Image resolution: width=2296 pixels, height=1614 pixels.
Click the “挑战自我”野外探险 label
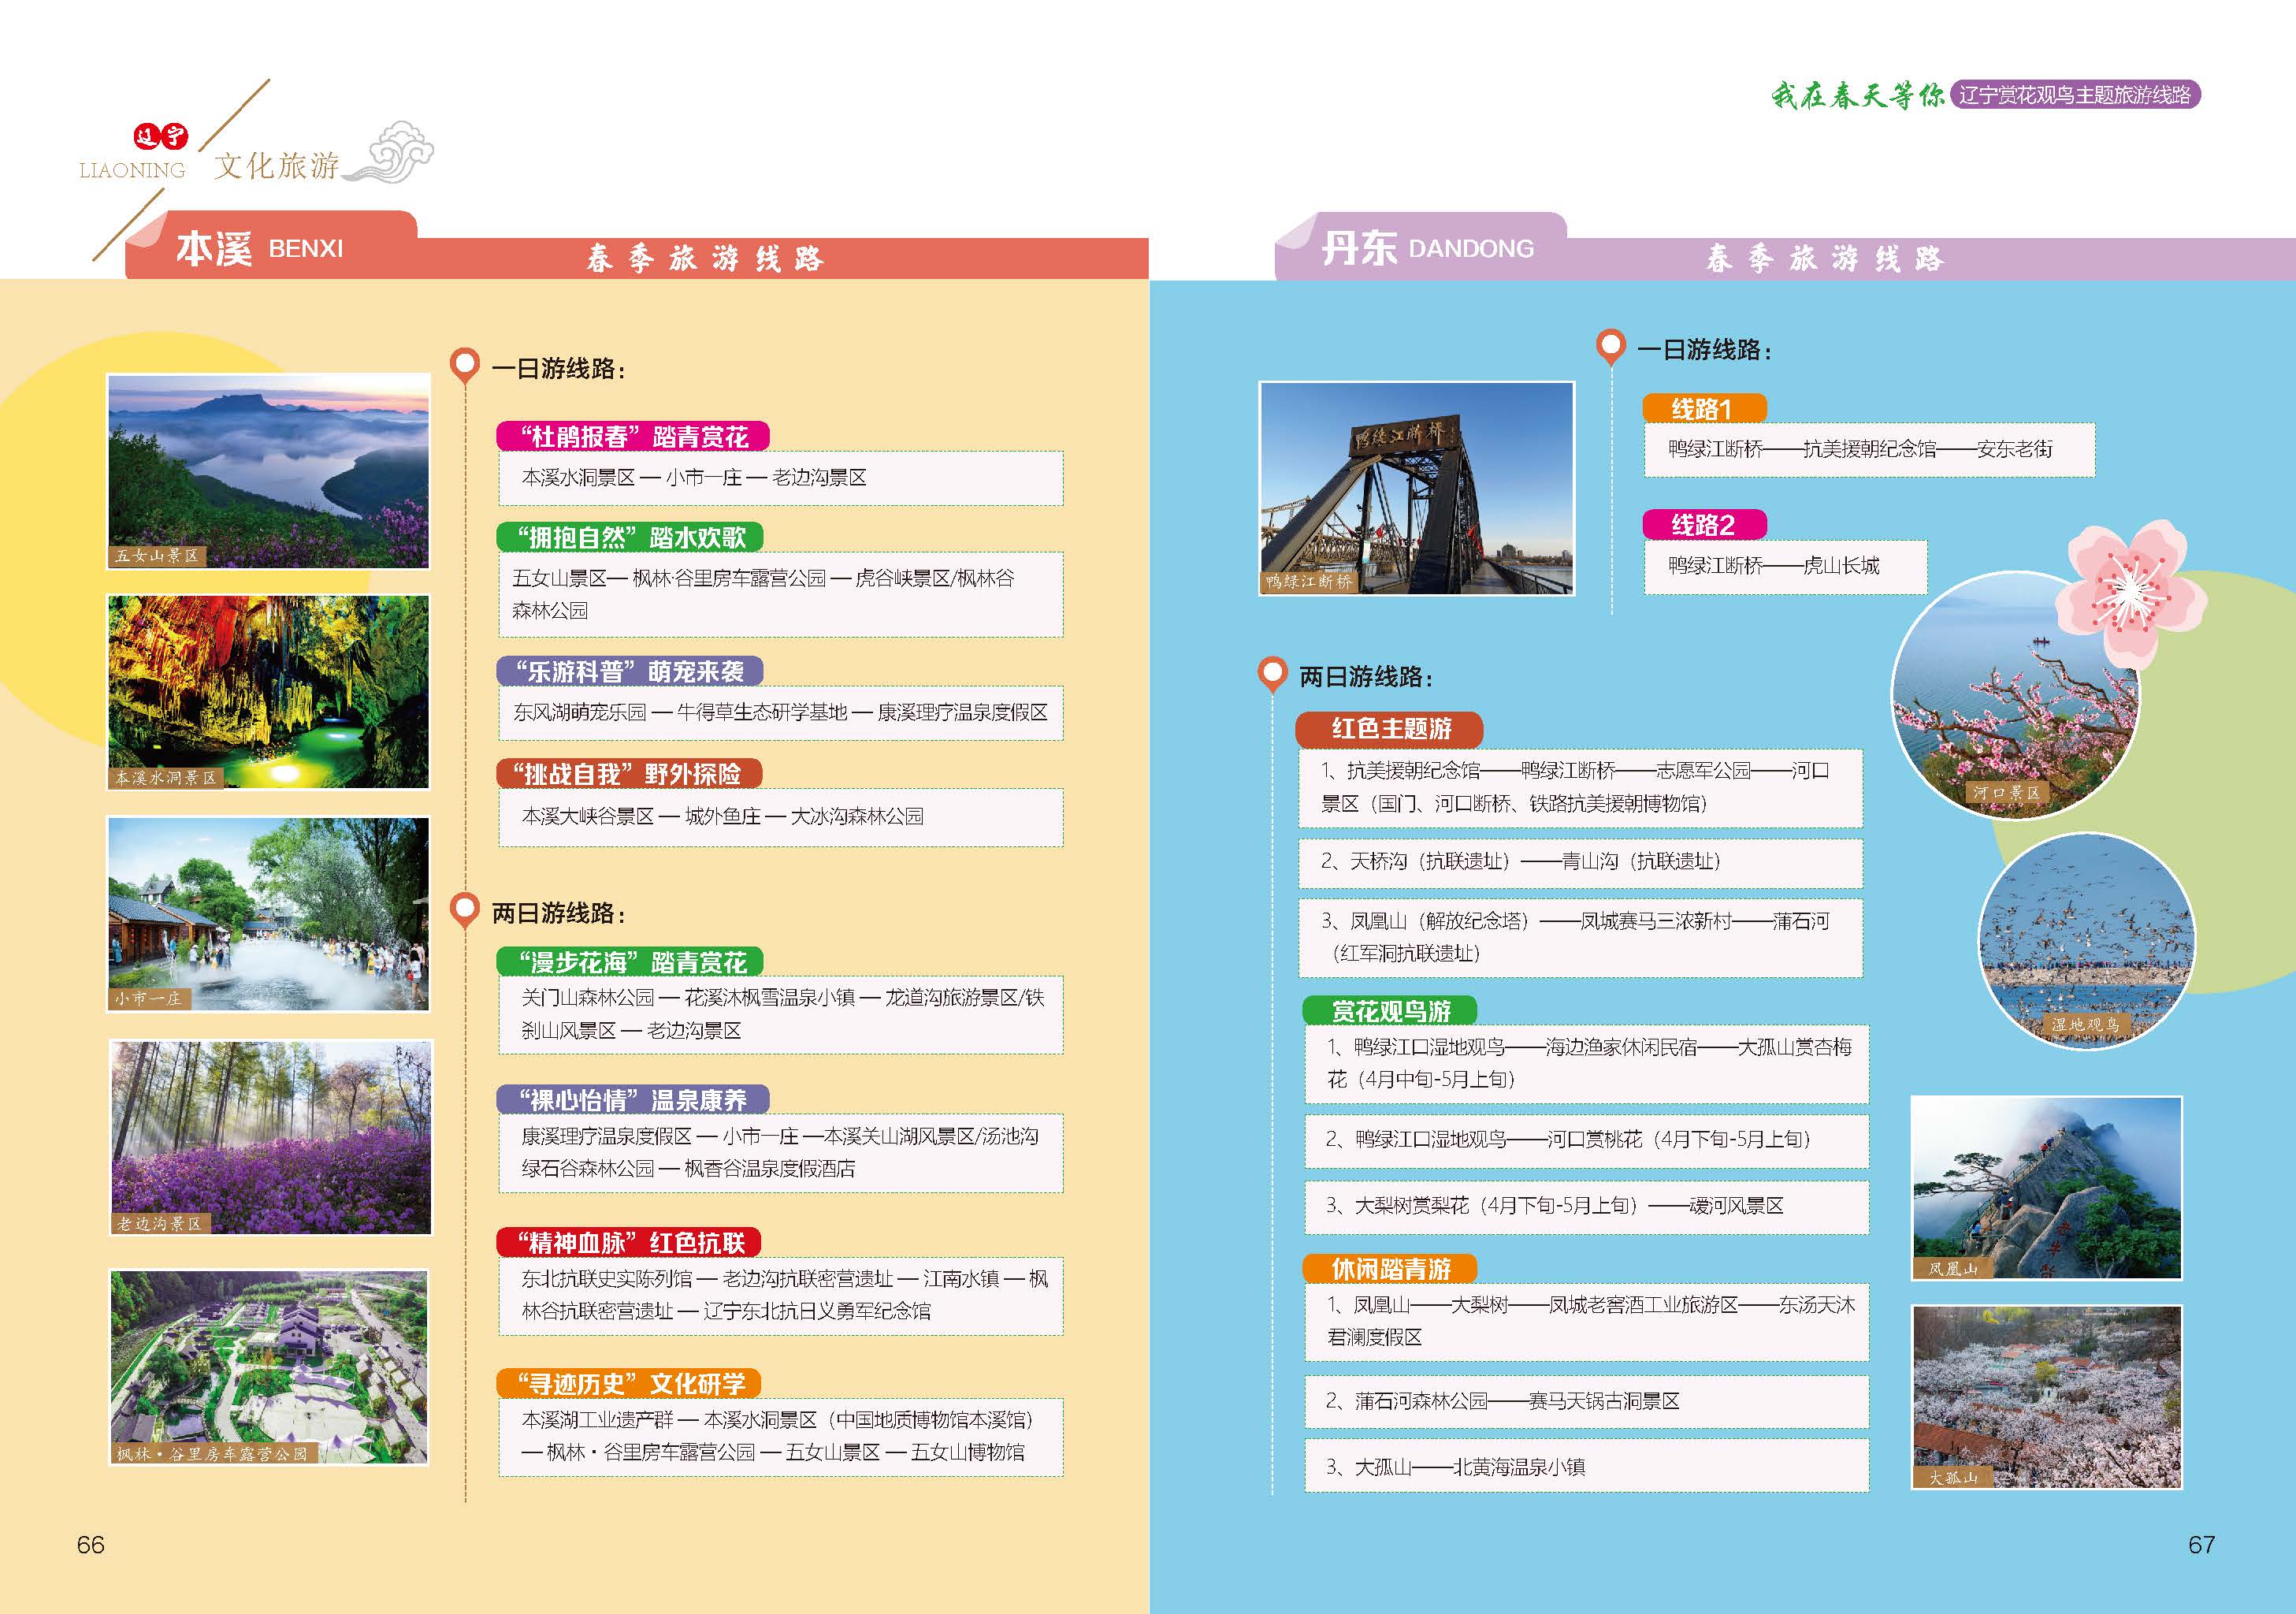pyautogui.click(x=629, y=774)
